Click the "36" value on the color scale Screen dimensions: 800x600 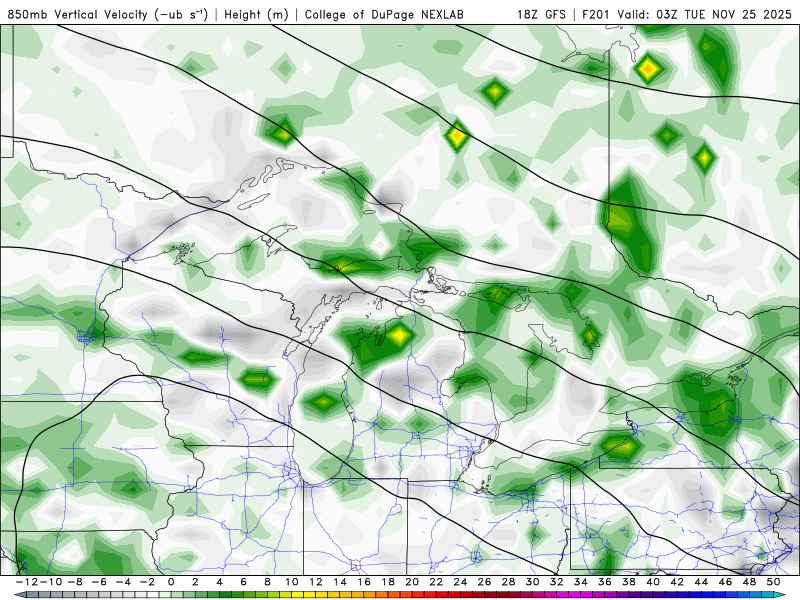pyautogui.click(x=605, y=582)
